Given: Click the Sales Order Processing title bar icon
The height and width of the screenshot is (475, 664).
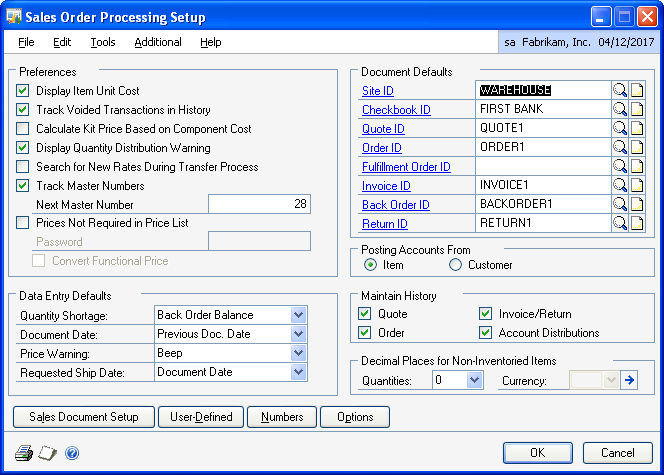Looking at the screenshot, I should click(x=14, y=17).
